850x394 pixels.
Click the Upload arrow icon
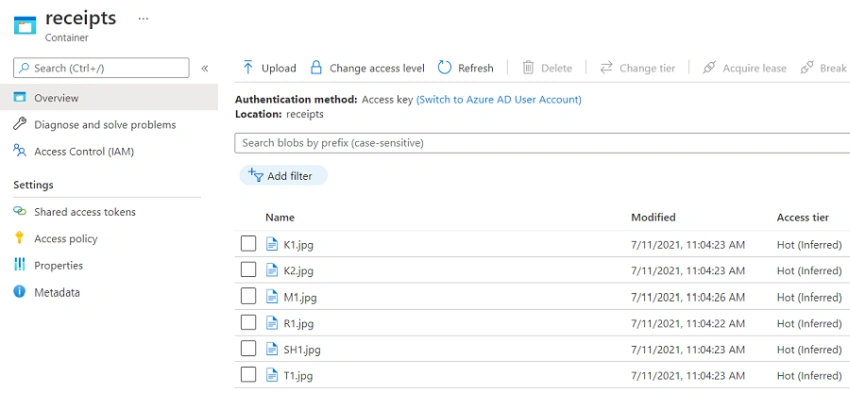coord(248,67)
